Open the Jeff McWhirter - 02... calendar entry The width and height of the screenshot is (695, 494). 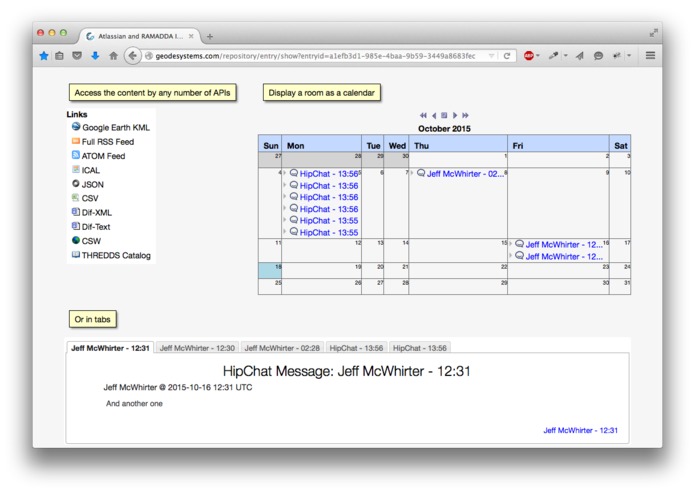[x=465, y=174]
